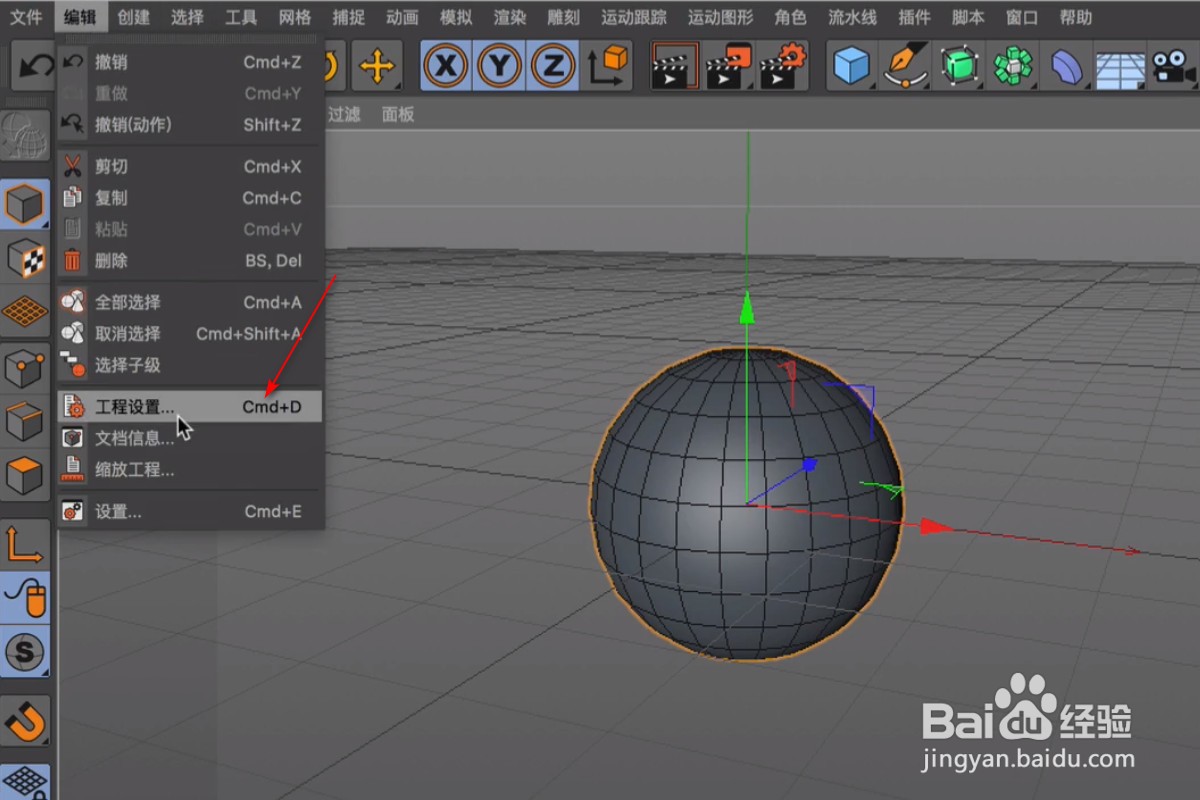Open the 捕捉 menu

[349, 17]
